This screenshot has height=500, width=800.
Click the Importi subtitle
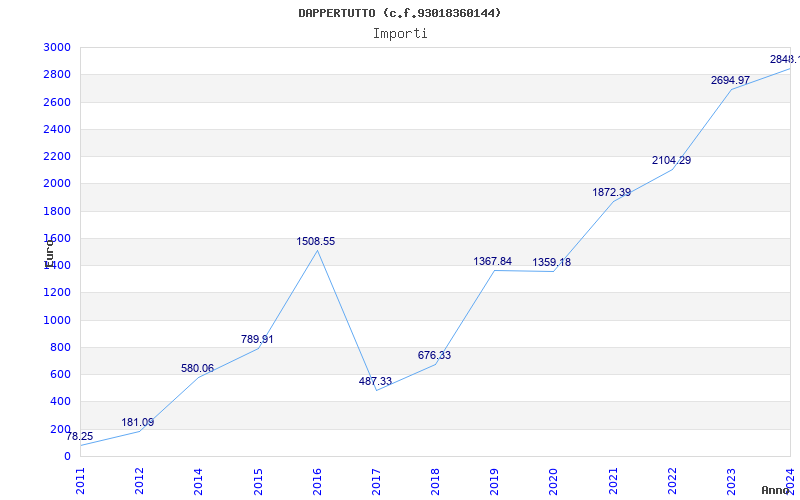(x=400, y=34)
